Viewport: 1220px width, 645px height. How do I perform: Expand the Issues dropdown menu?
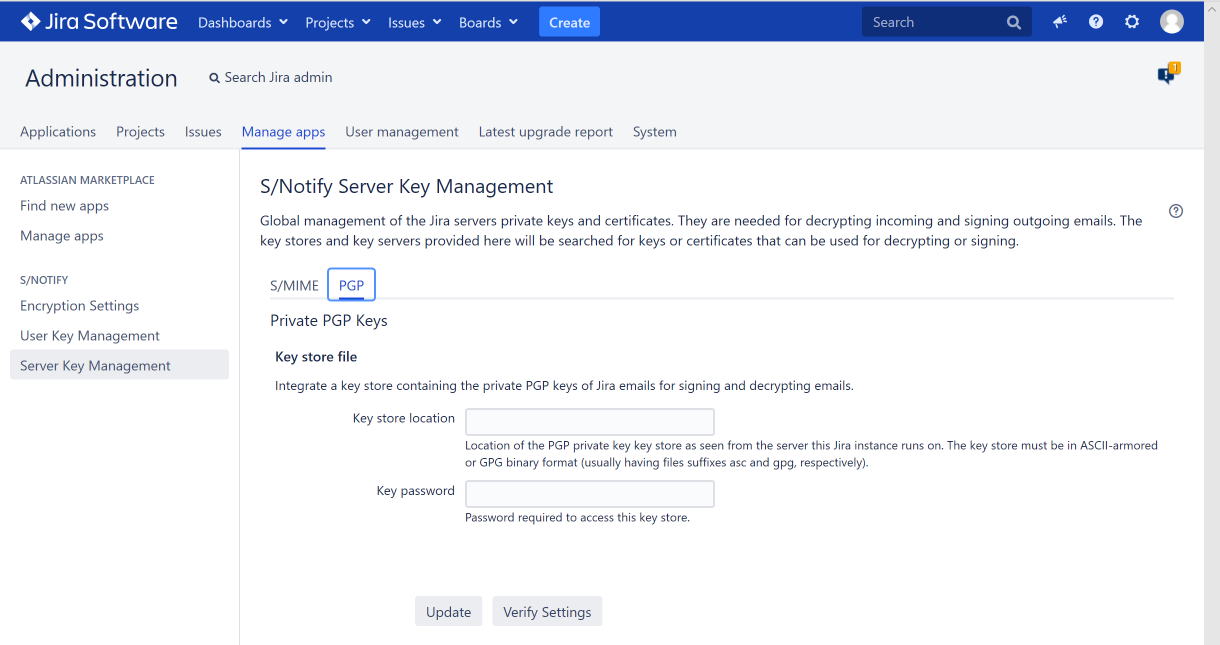click(414, 23)
